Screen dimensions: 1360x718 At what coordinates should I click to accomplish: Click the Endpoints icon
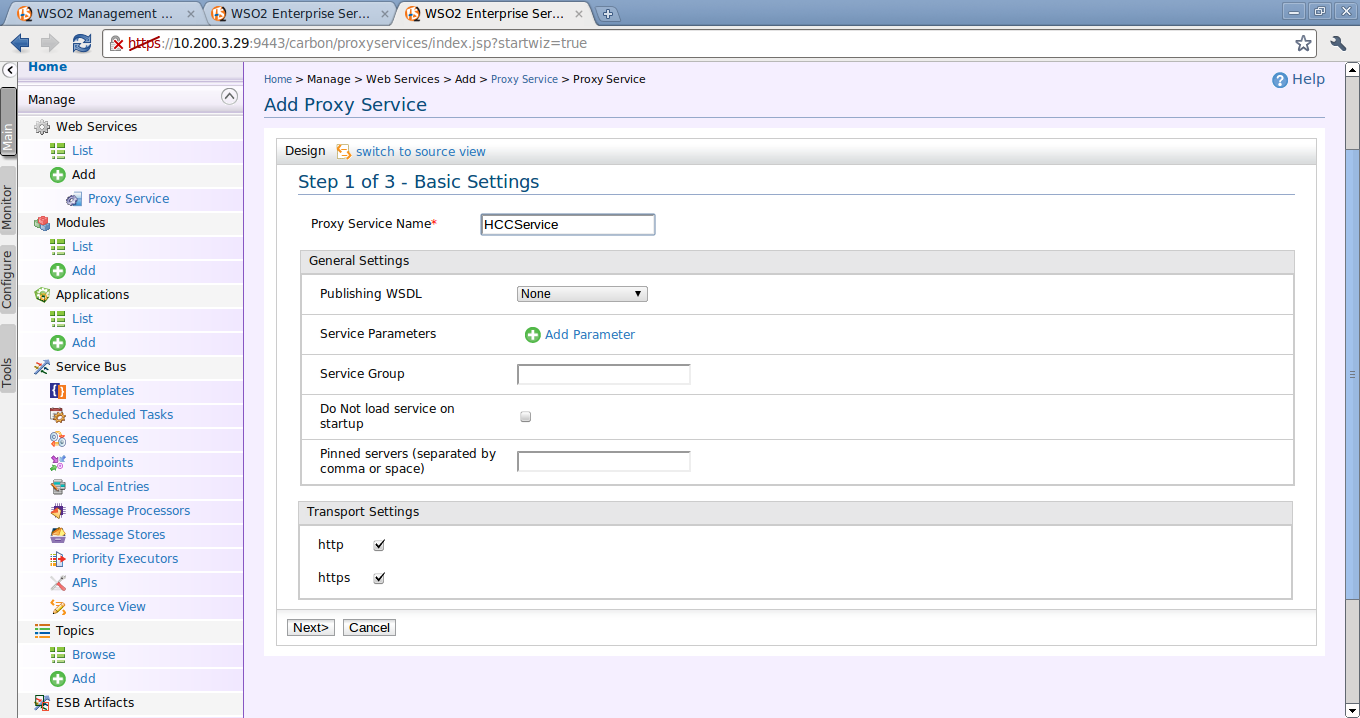pos(59,462)
